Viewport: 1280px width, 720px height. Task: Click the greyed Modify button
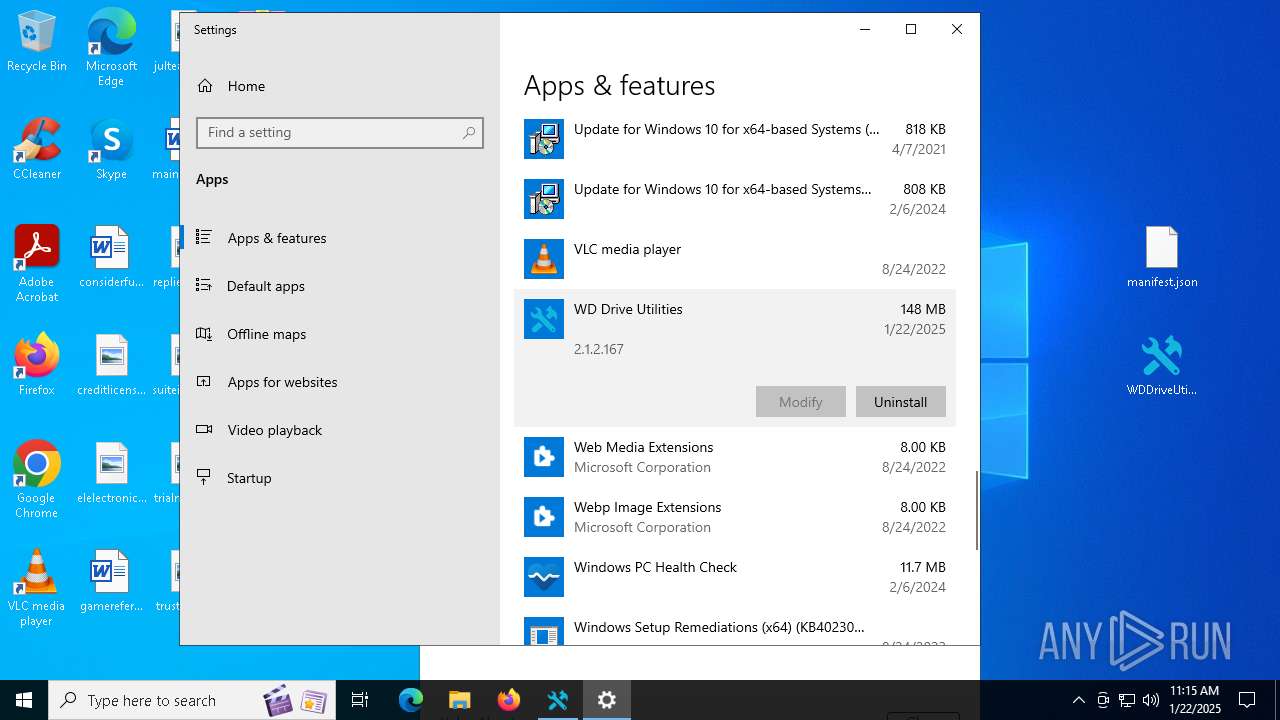click(x=801, y=402)
